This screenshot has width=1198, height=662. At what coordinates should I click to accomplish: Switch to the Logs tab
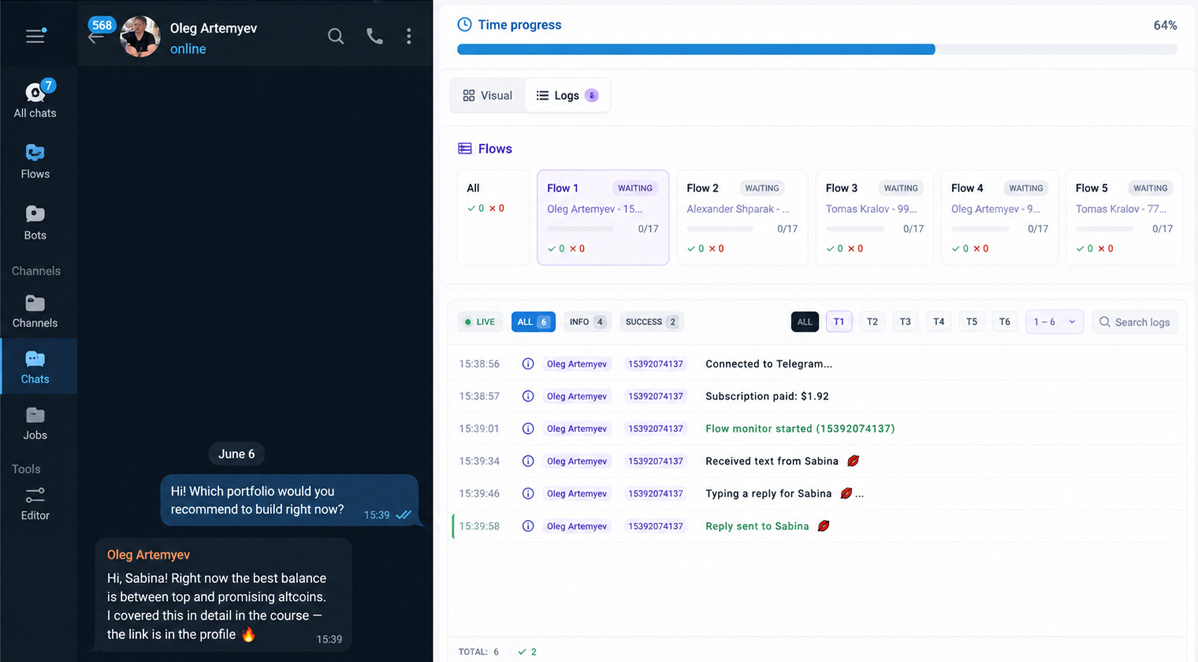[x=567, y=96]
